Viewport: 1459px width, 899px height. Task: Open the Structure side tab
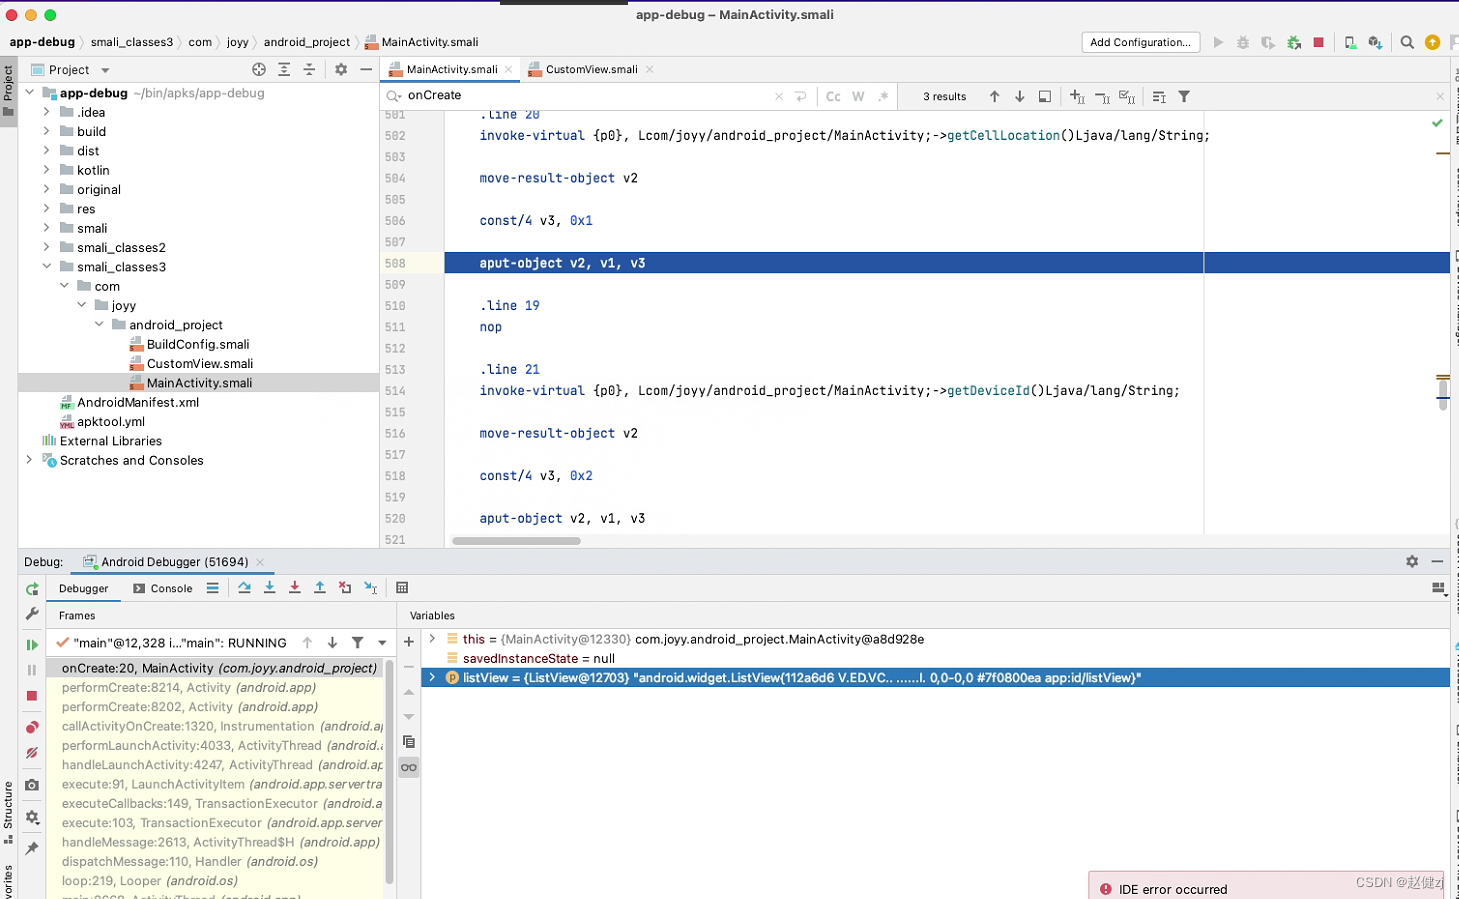(x=8, y=812)
